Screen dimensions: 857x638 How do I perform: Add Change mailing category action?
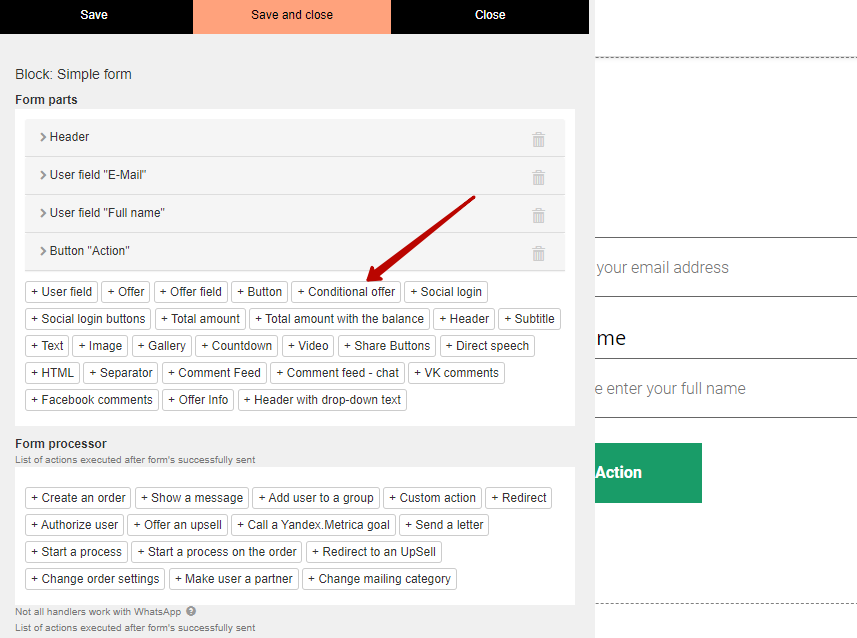[379, 579]
